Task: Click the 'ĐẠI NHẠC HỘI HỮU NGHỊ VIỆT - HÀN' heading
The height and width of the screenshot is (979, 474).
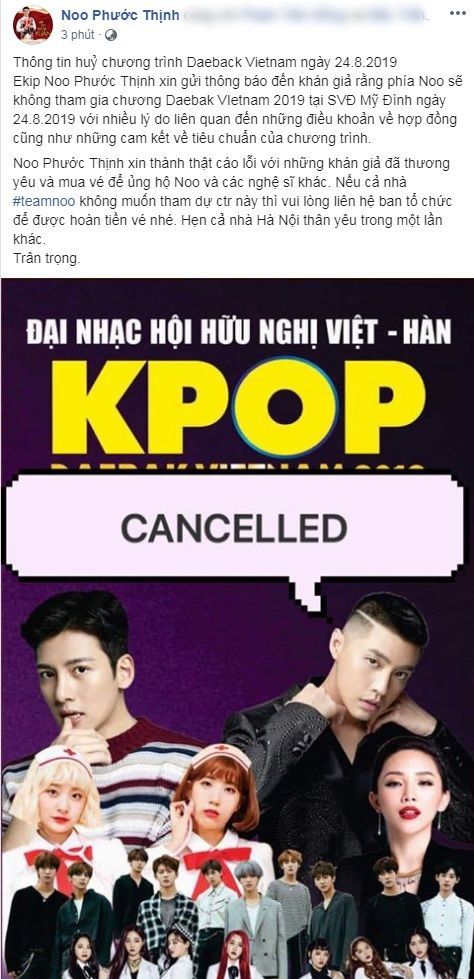Action: pyautogui.click(x=239, y=332)
